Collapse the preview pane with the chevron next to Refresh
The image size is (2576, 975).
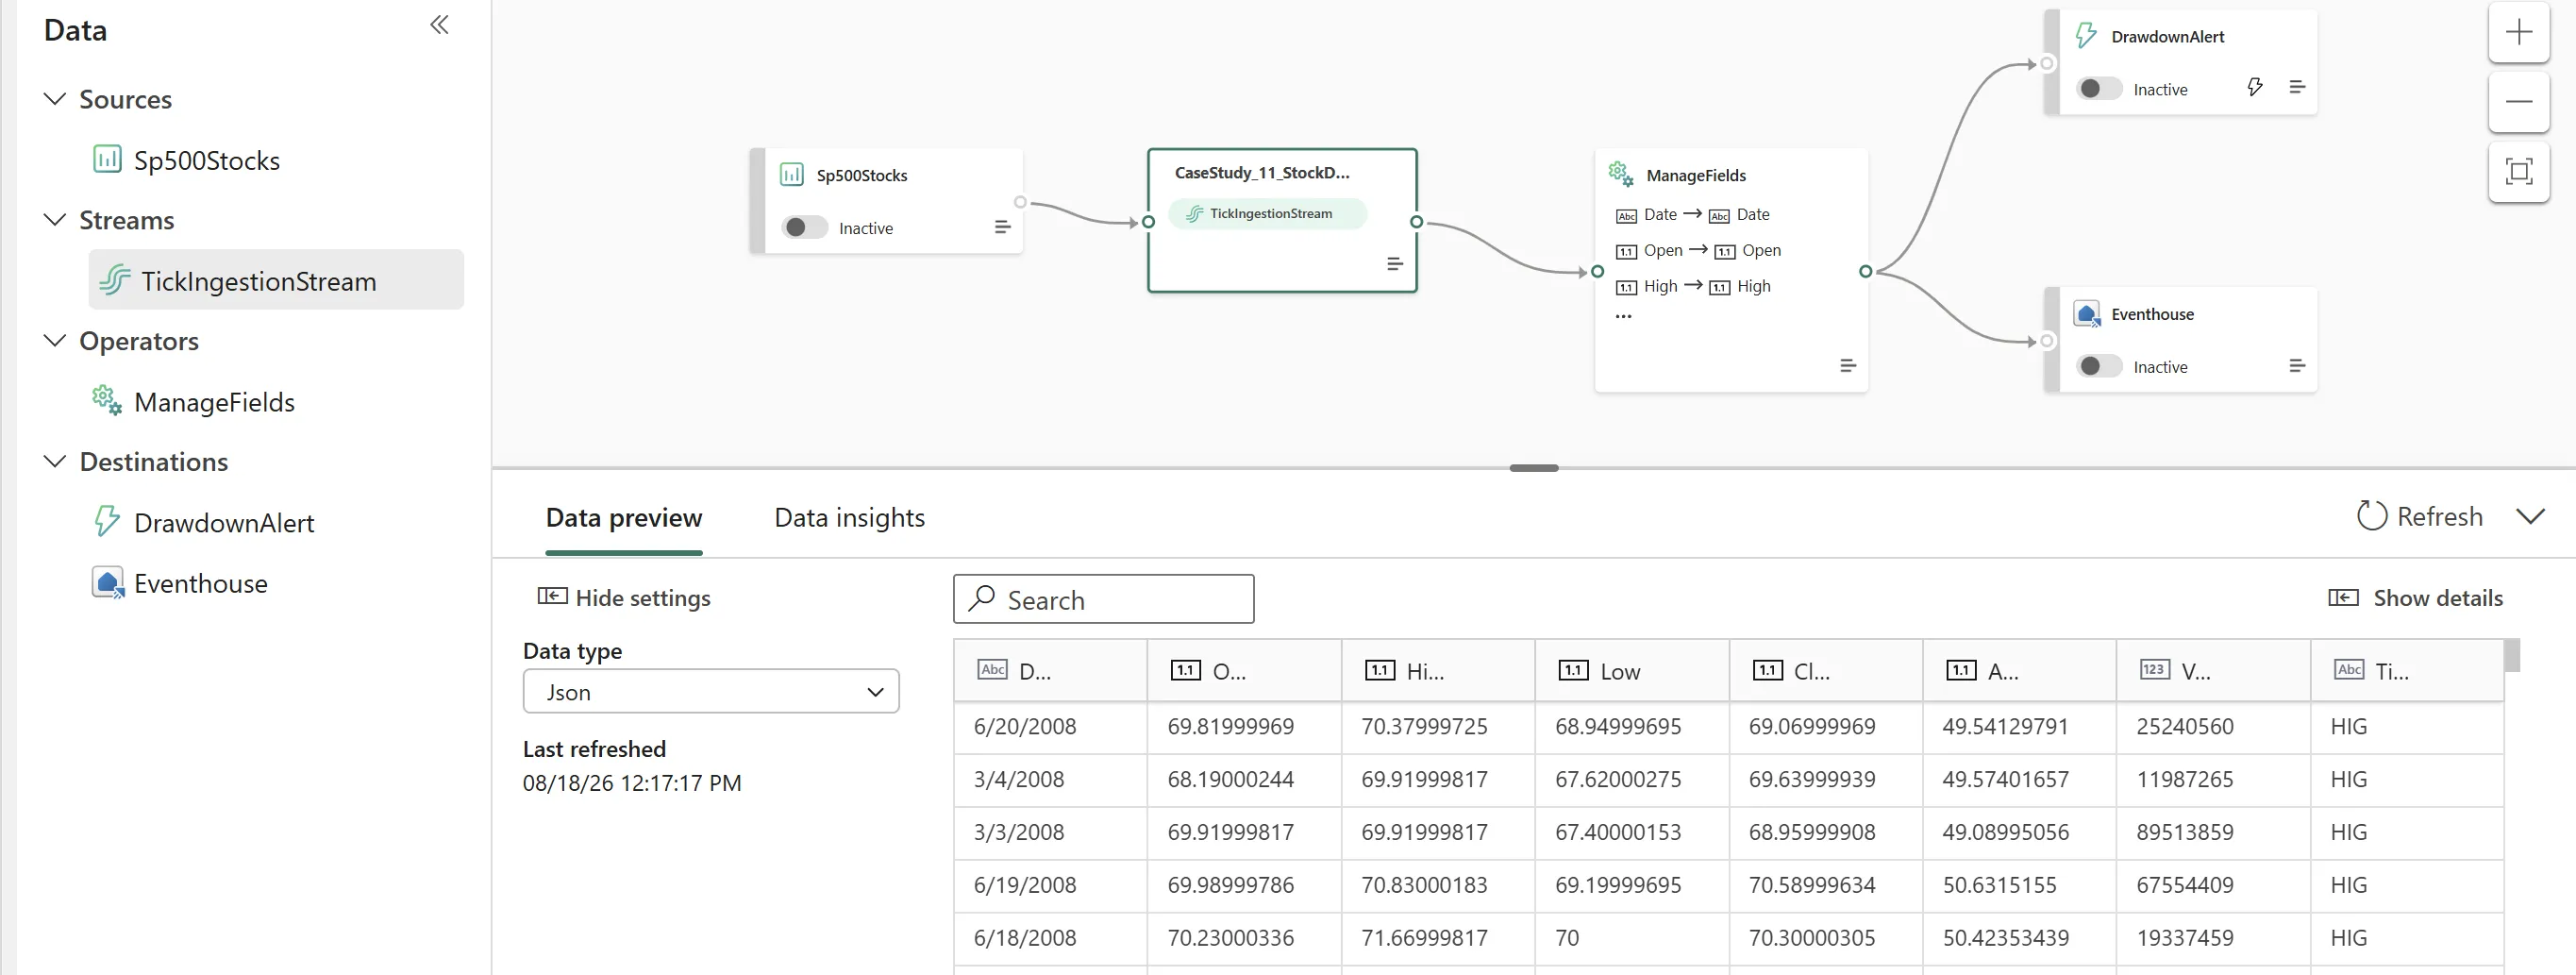[x=2530, y=516]
